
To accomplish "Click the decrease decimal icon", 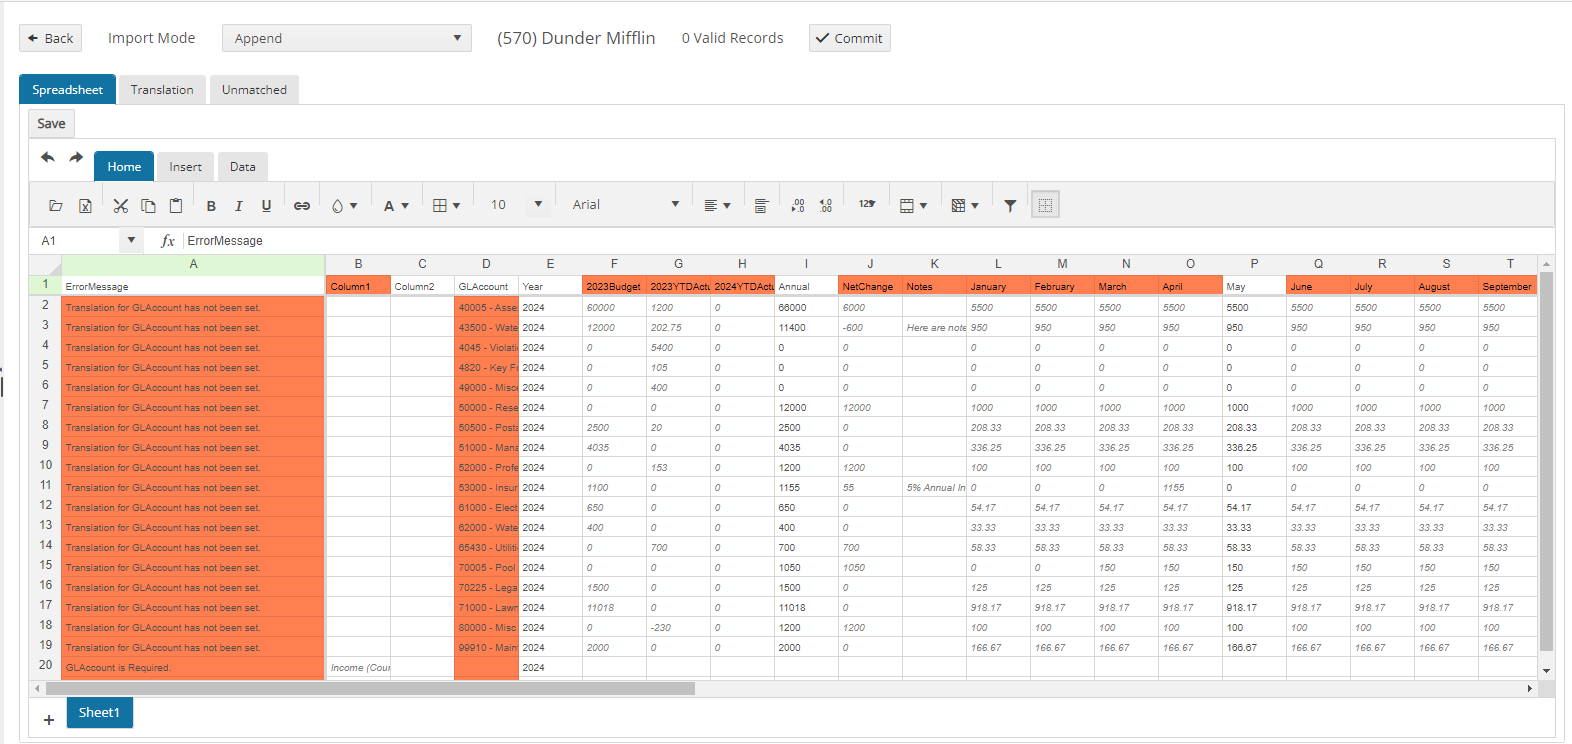I will pos(797,205).
